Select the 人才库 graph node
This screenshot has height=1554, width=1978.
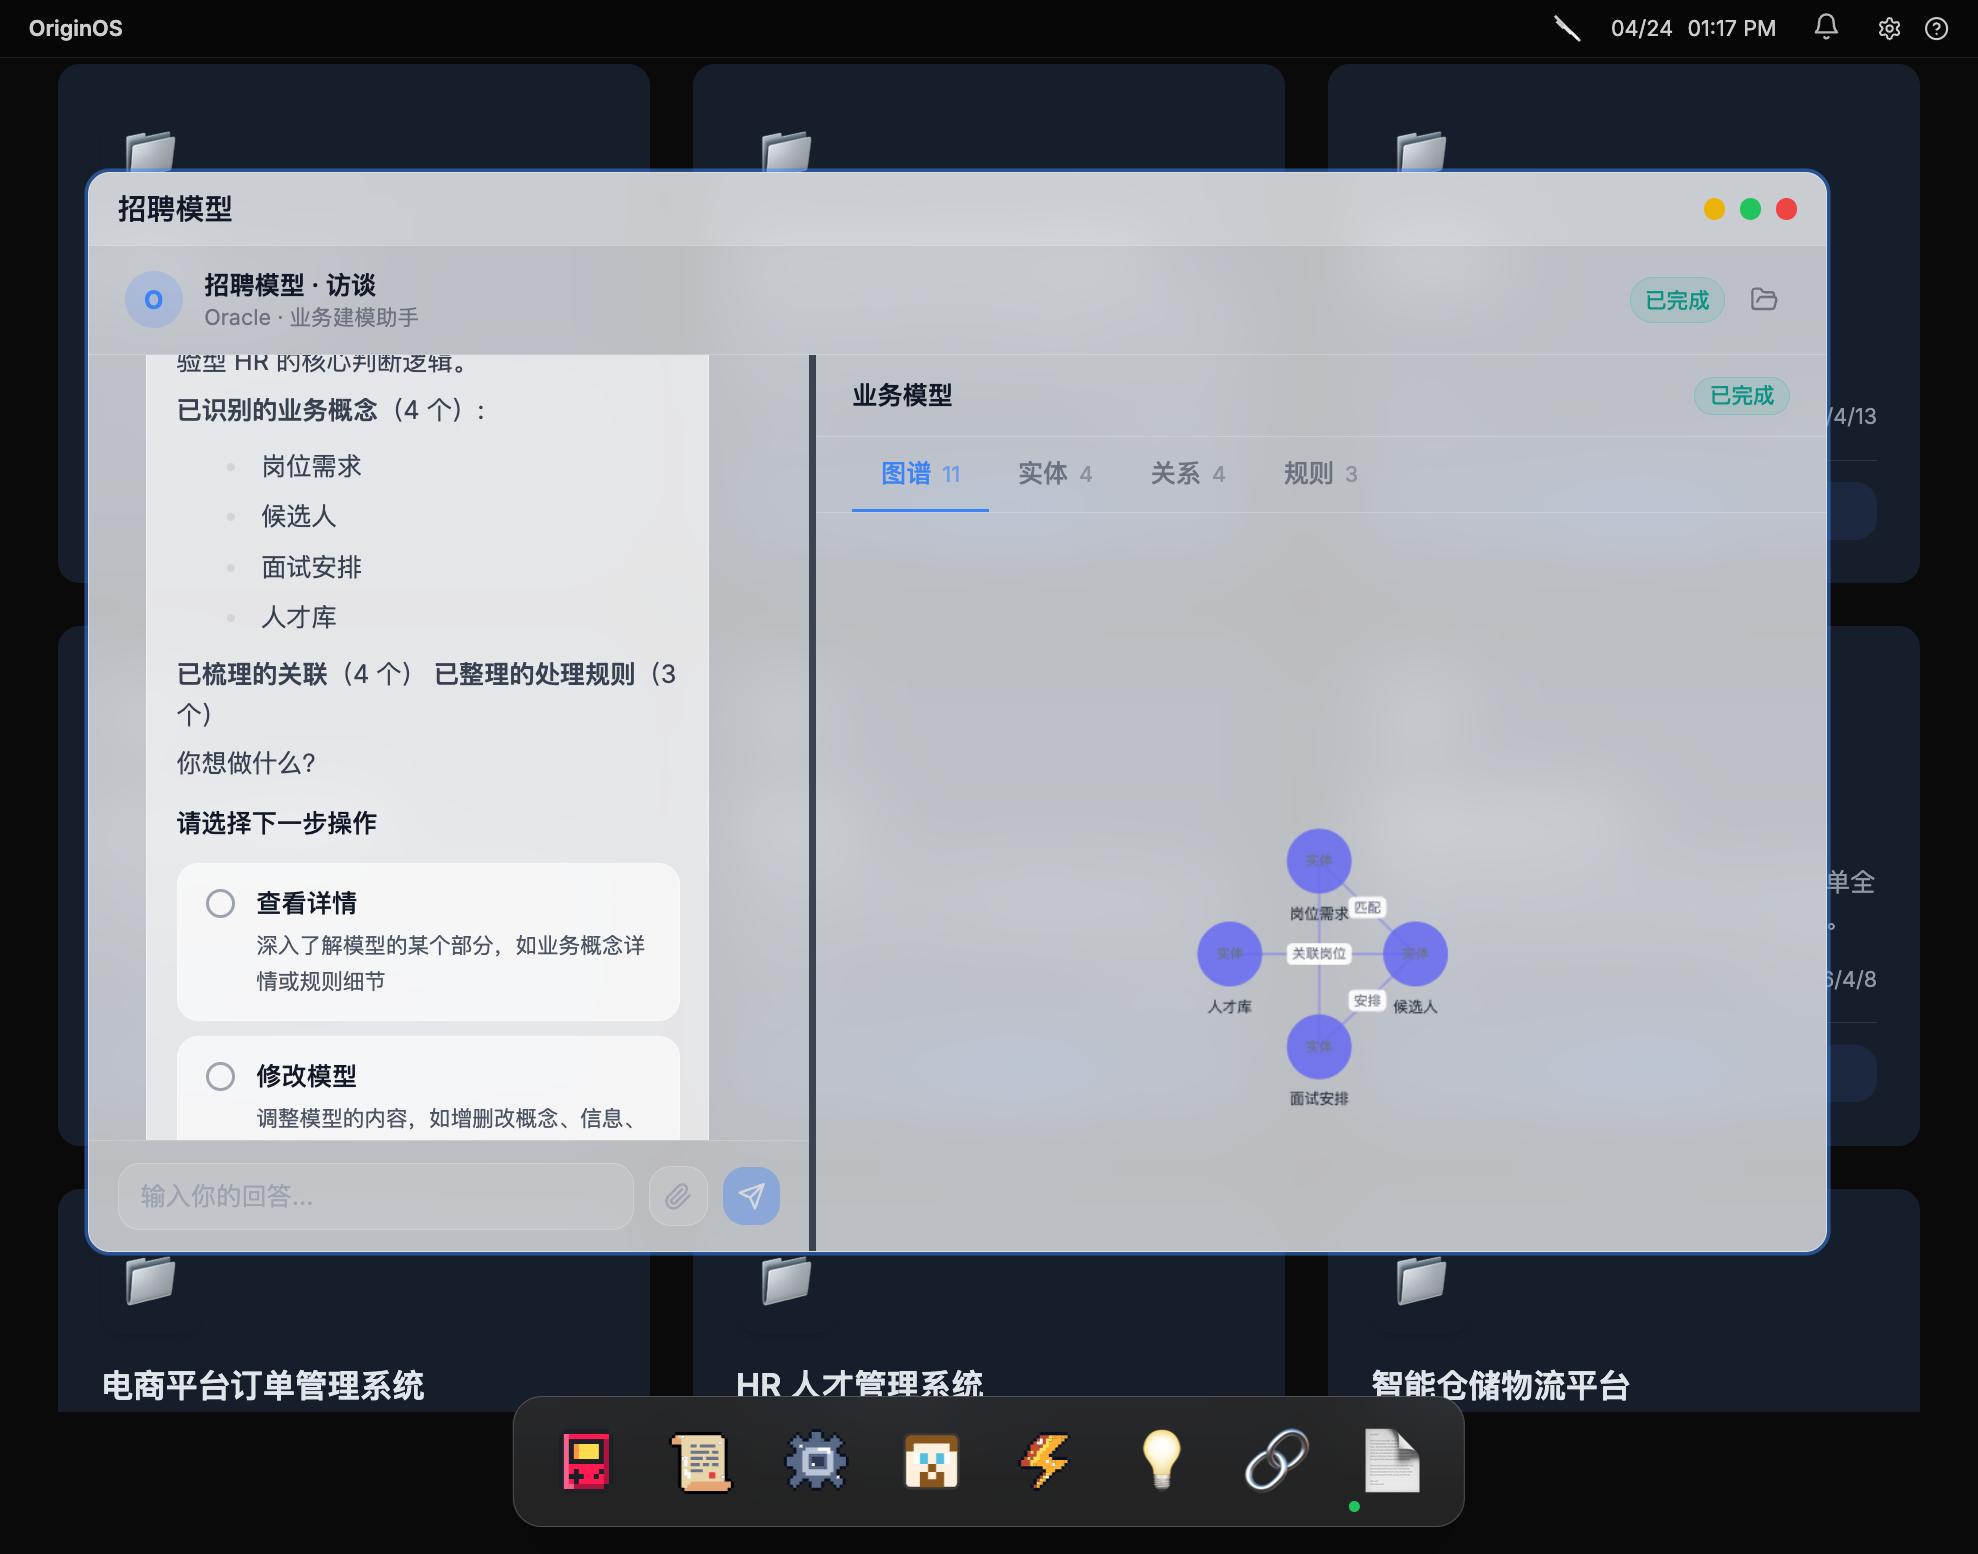click(1229, 953)
